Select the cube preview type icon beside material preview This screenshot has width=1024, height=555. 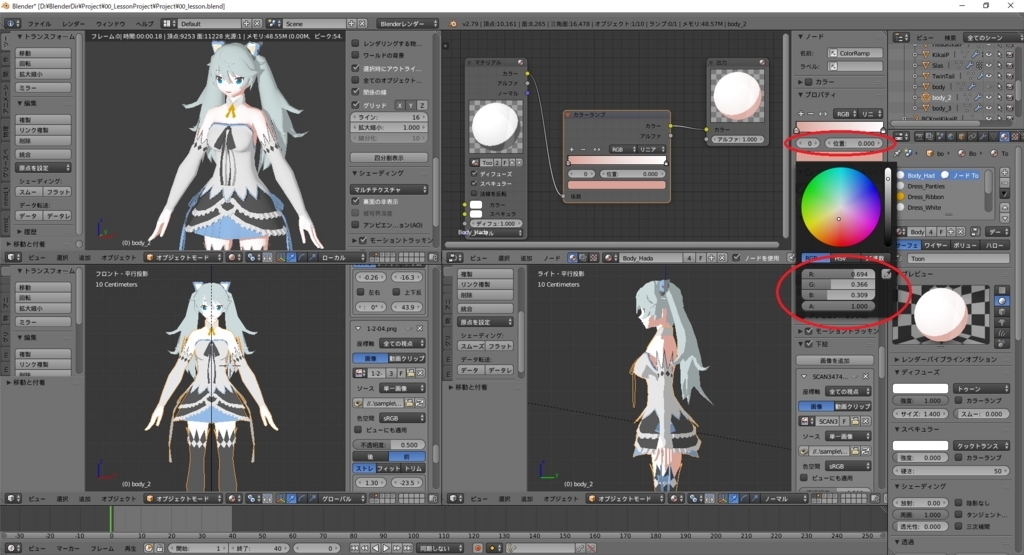pyautogui.click(x=1002, y=311)
